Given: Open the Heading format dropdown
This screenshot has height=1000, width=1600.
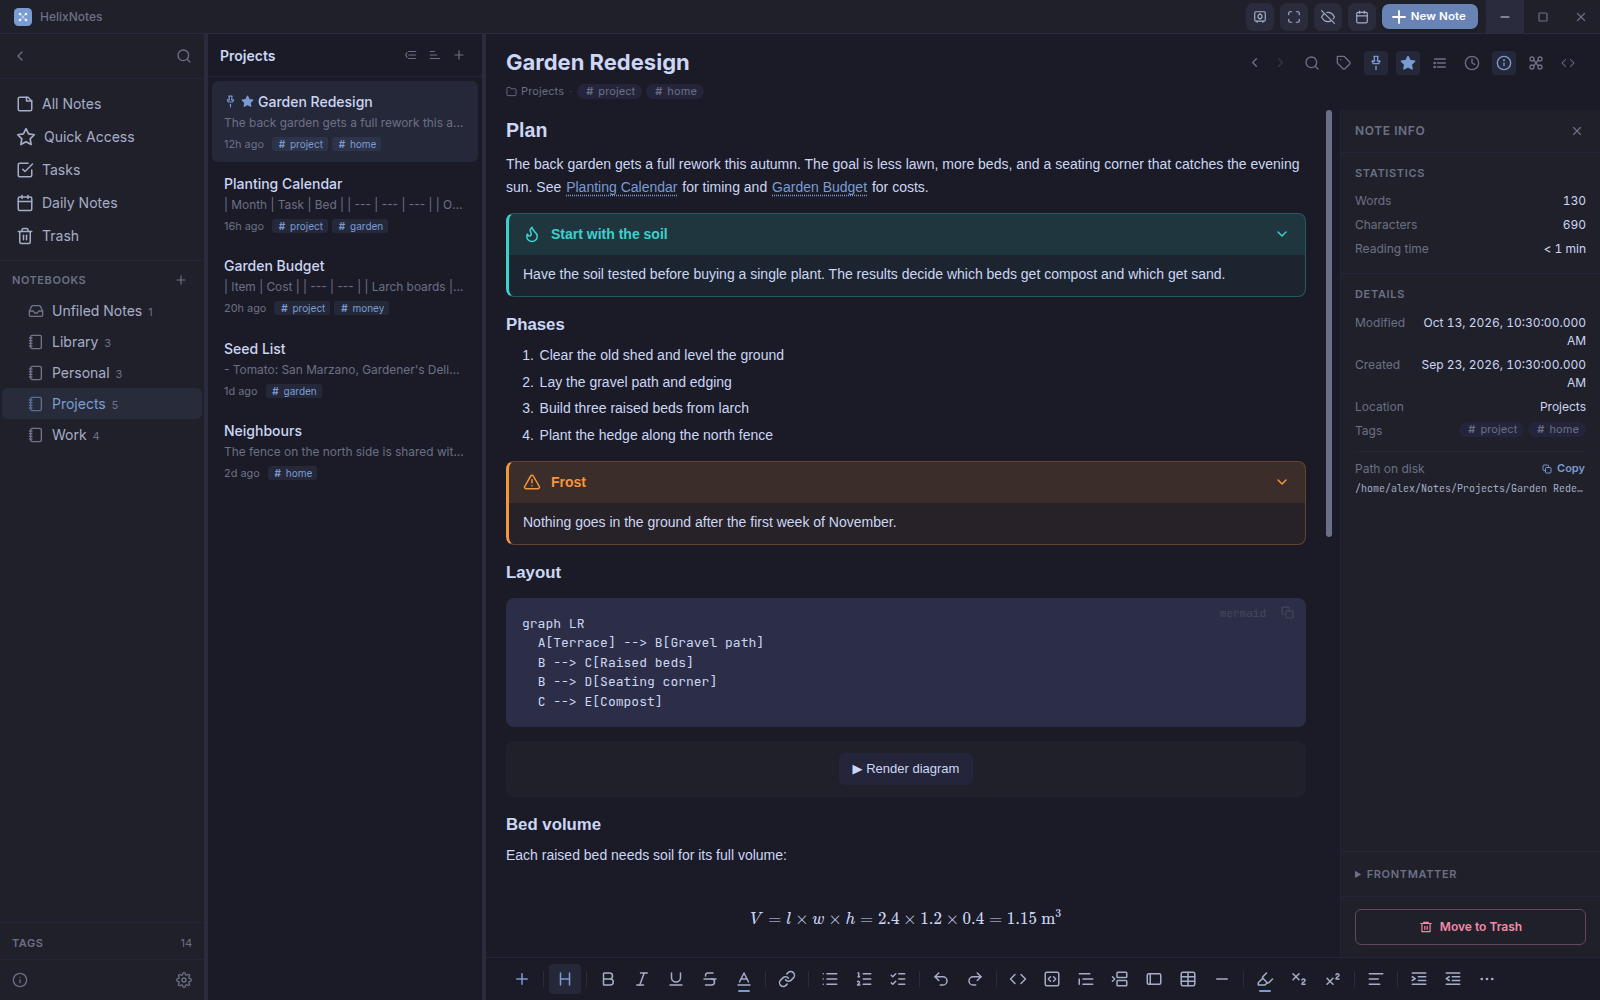Looking at the screenshot, I should point(565,979).
